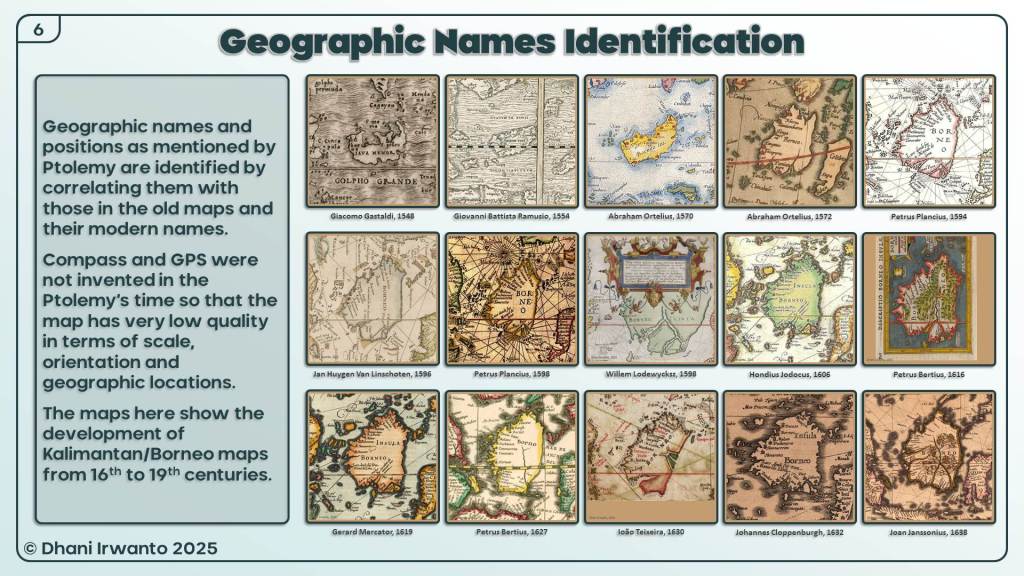Select the Petrus Plancius 1594 map
The height and width of the screenshot is (576, 1024).
(928, 141)
